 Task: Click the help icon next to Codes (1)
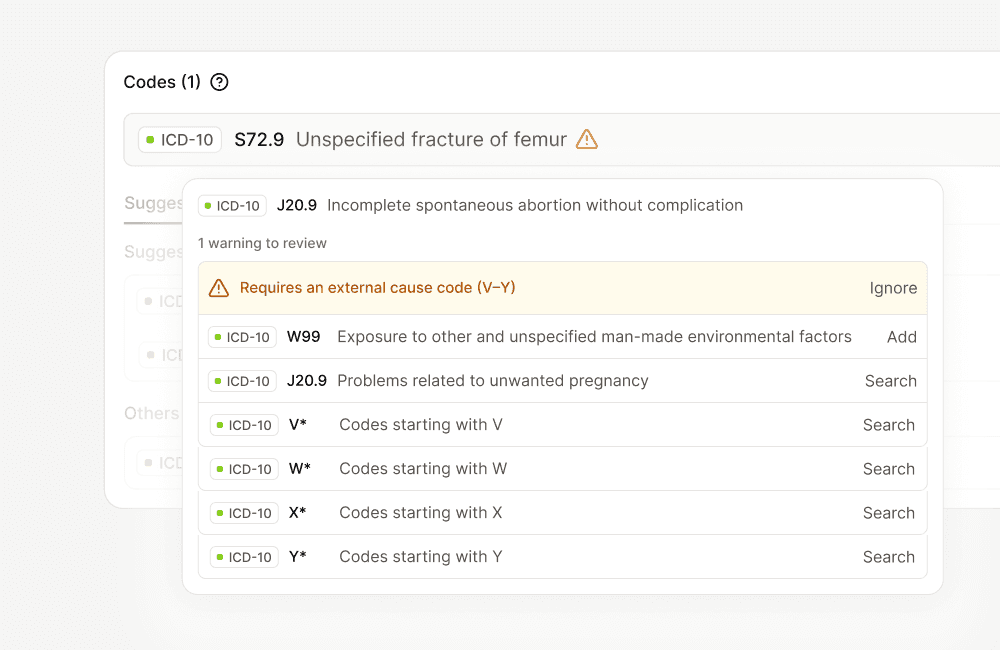coord(220,82)
